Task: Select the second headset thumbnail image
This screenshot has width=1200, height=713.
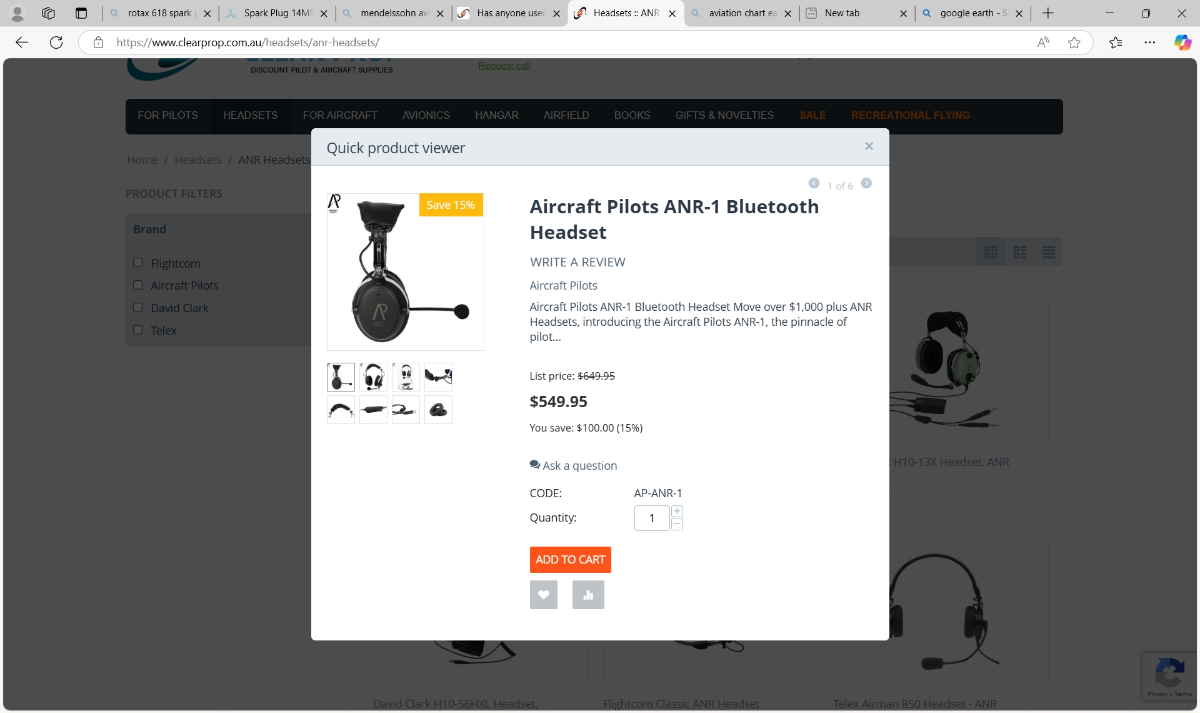Action: click(373, 377)
